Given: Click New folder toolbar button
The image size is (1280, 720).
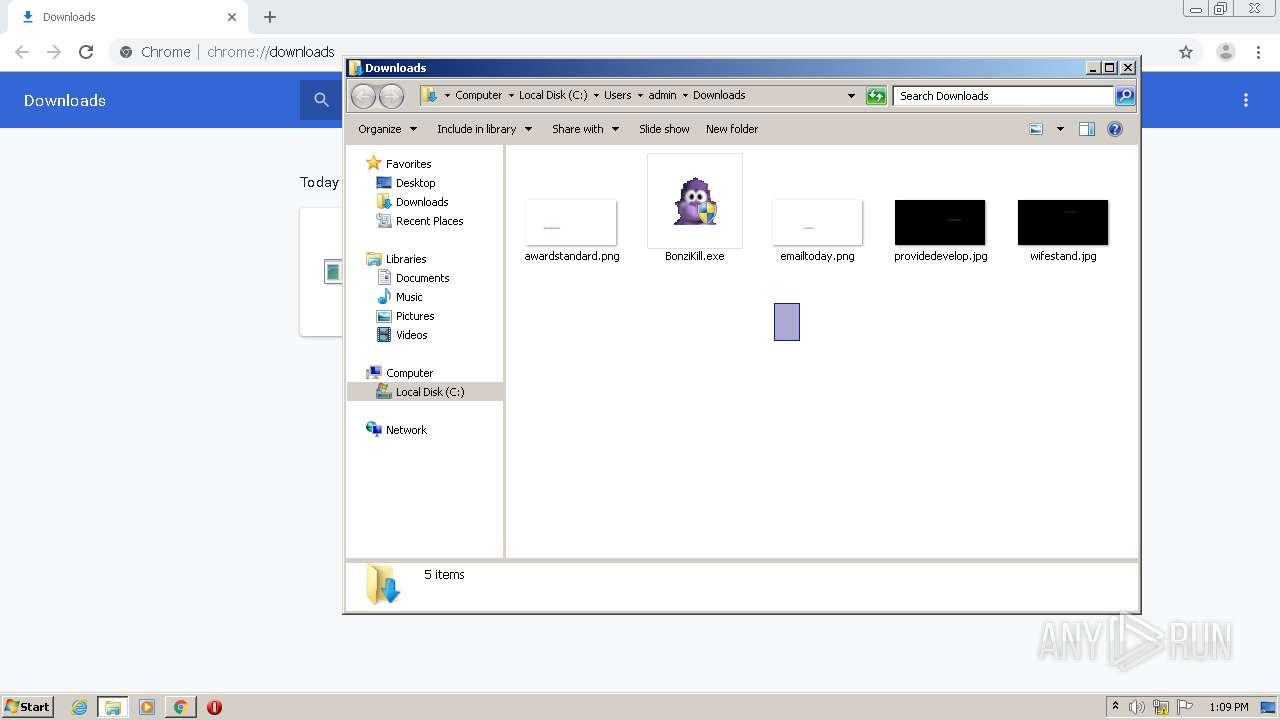Looking at the screenshot, I should [732, 129].
